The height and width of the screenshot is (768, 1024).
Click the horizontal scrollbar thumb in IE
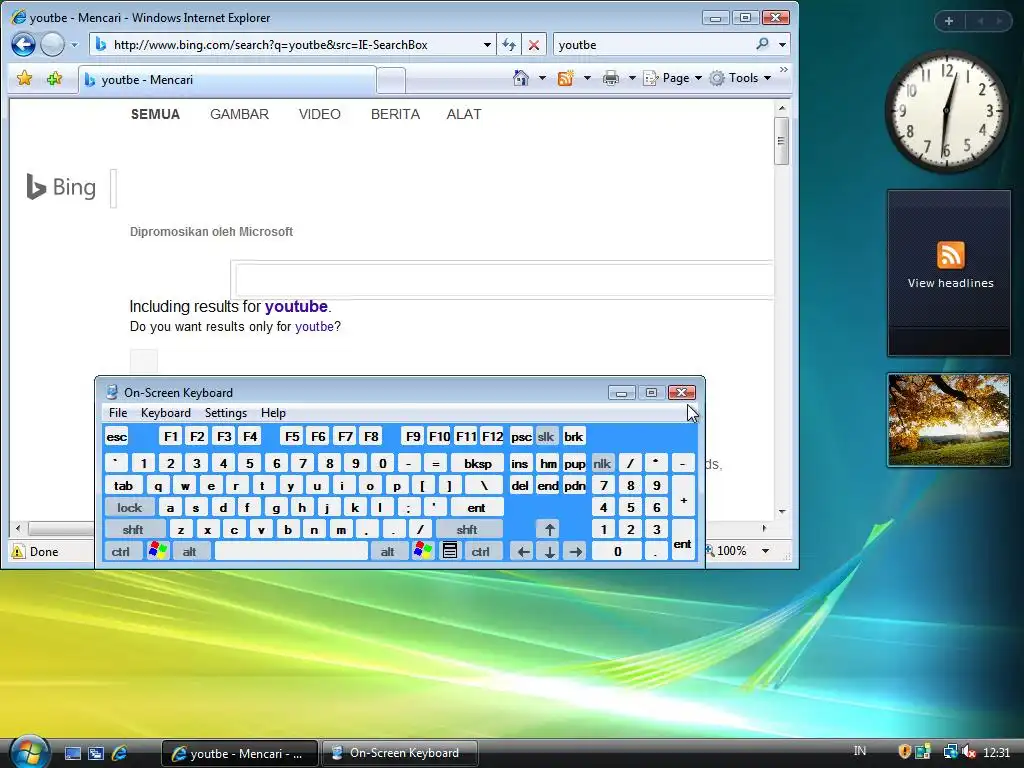tap(61, 528)
